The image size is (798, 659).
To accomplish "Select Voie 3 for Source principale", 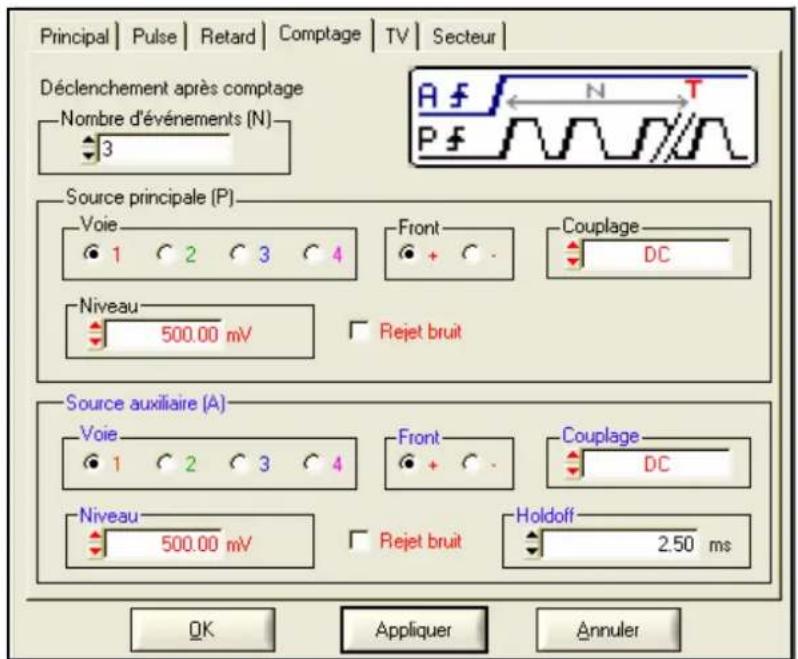I will point(238,253).
